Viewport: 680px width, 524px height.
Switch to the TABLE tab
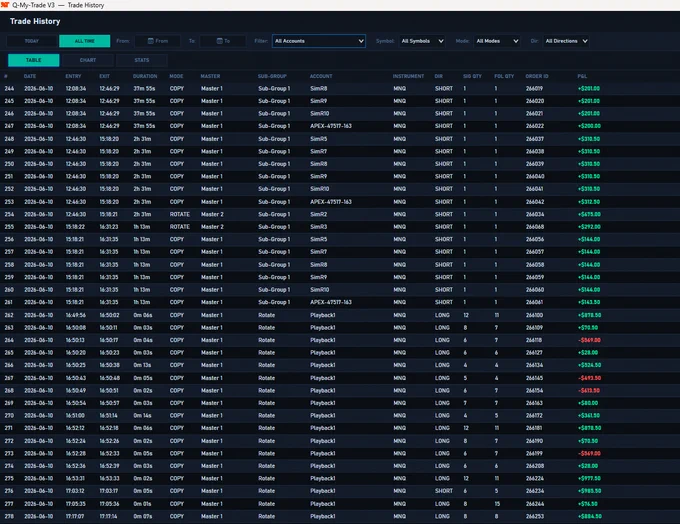point(33,60)
